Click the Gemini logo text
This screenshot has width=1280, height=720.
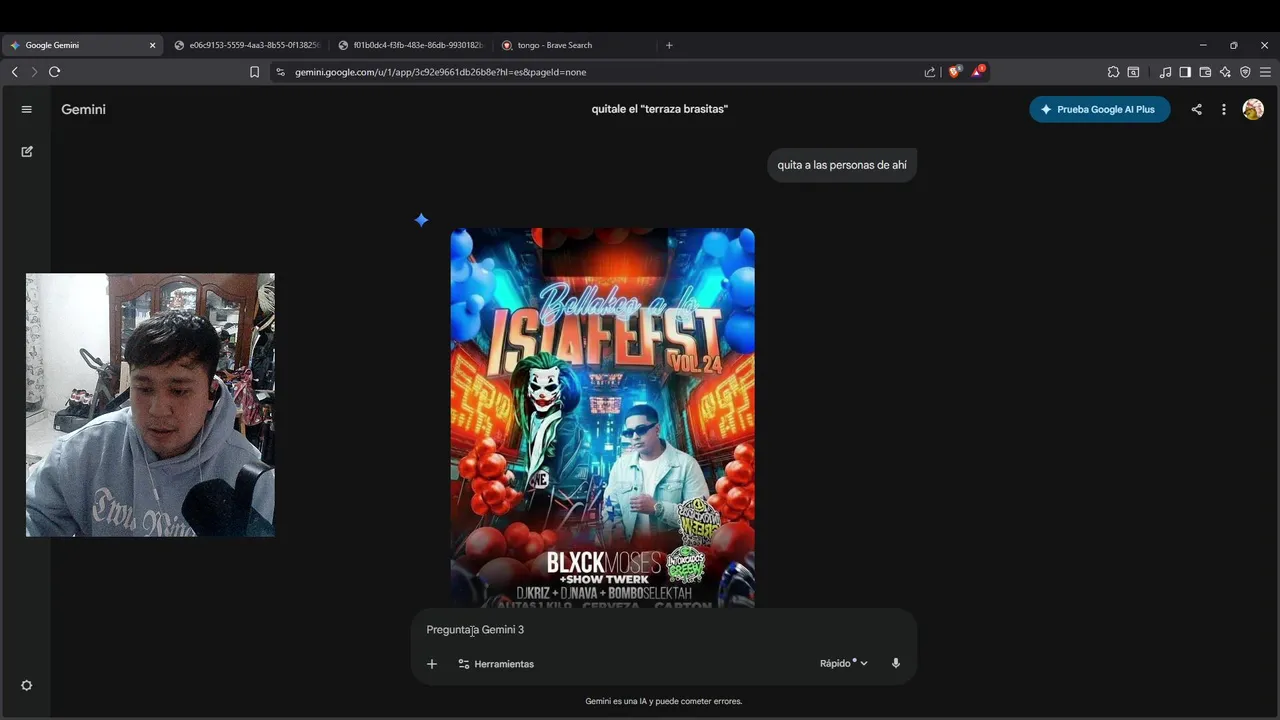pos(83,109)
